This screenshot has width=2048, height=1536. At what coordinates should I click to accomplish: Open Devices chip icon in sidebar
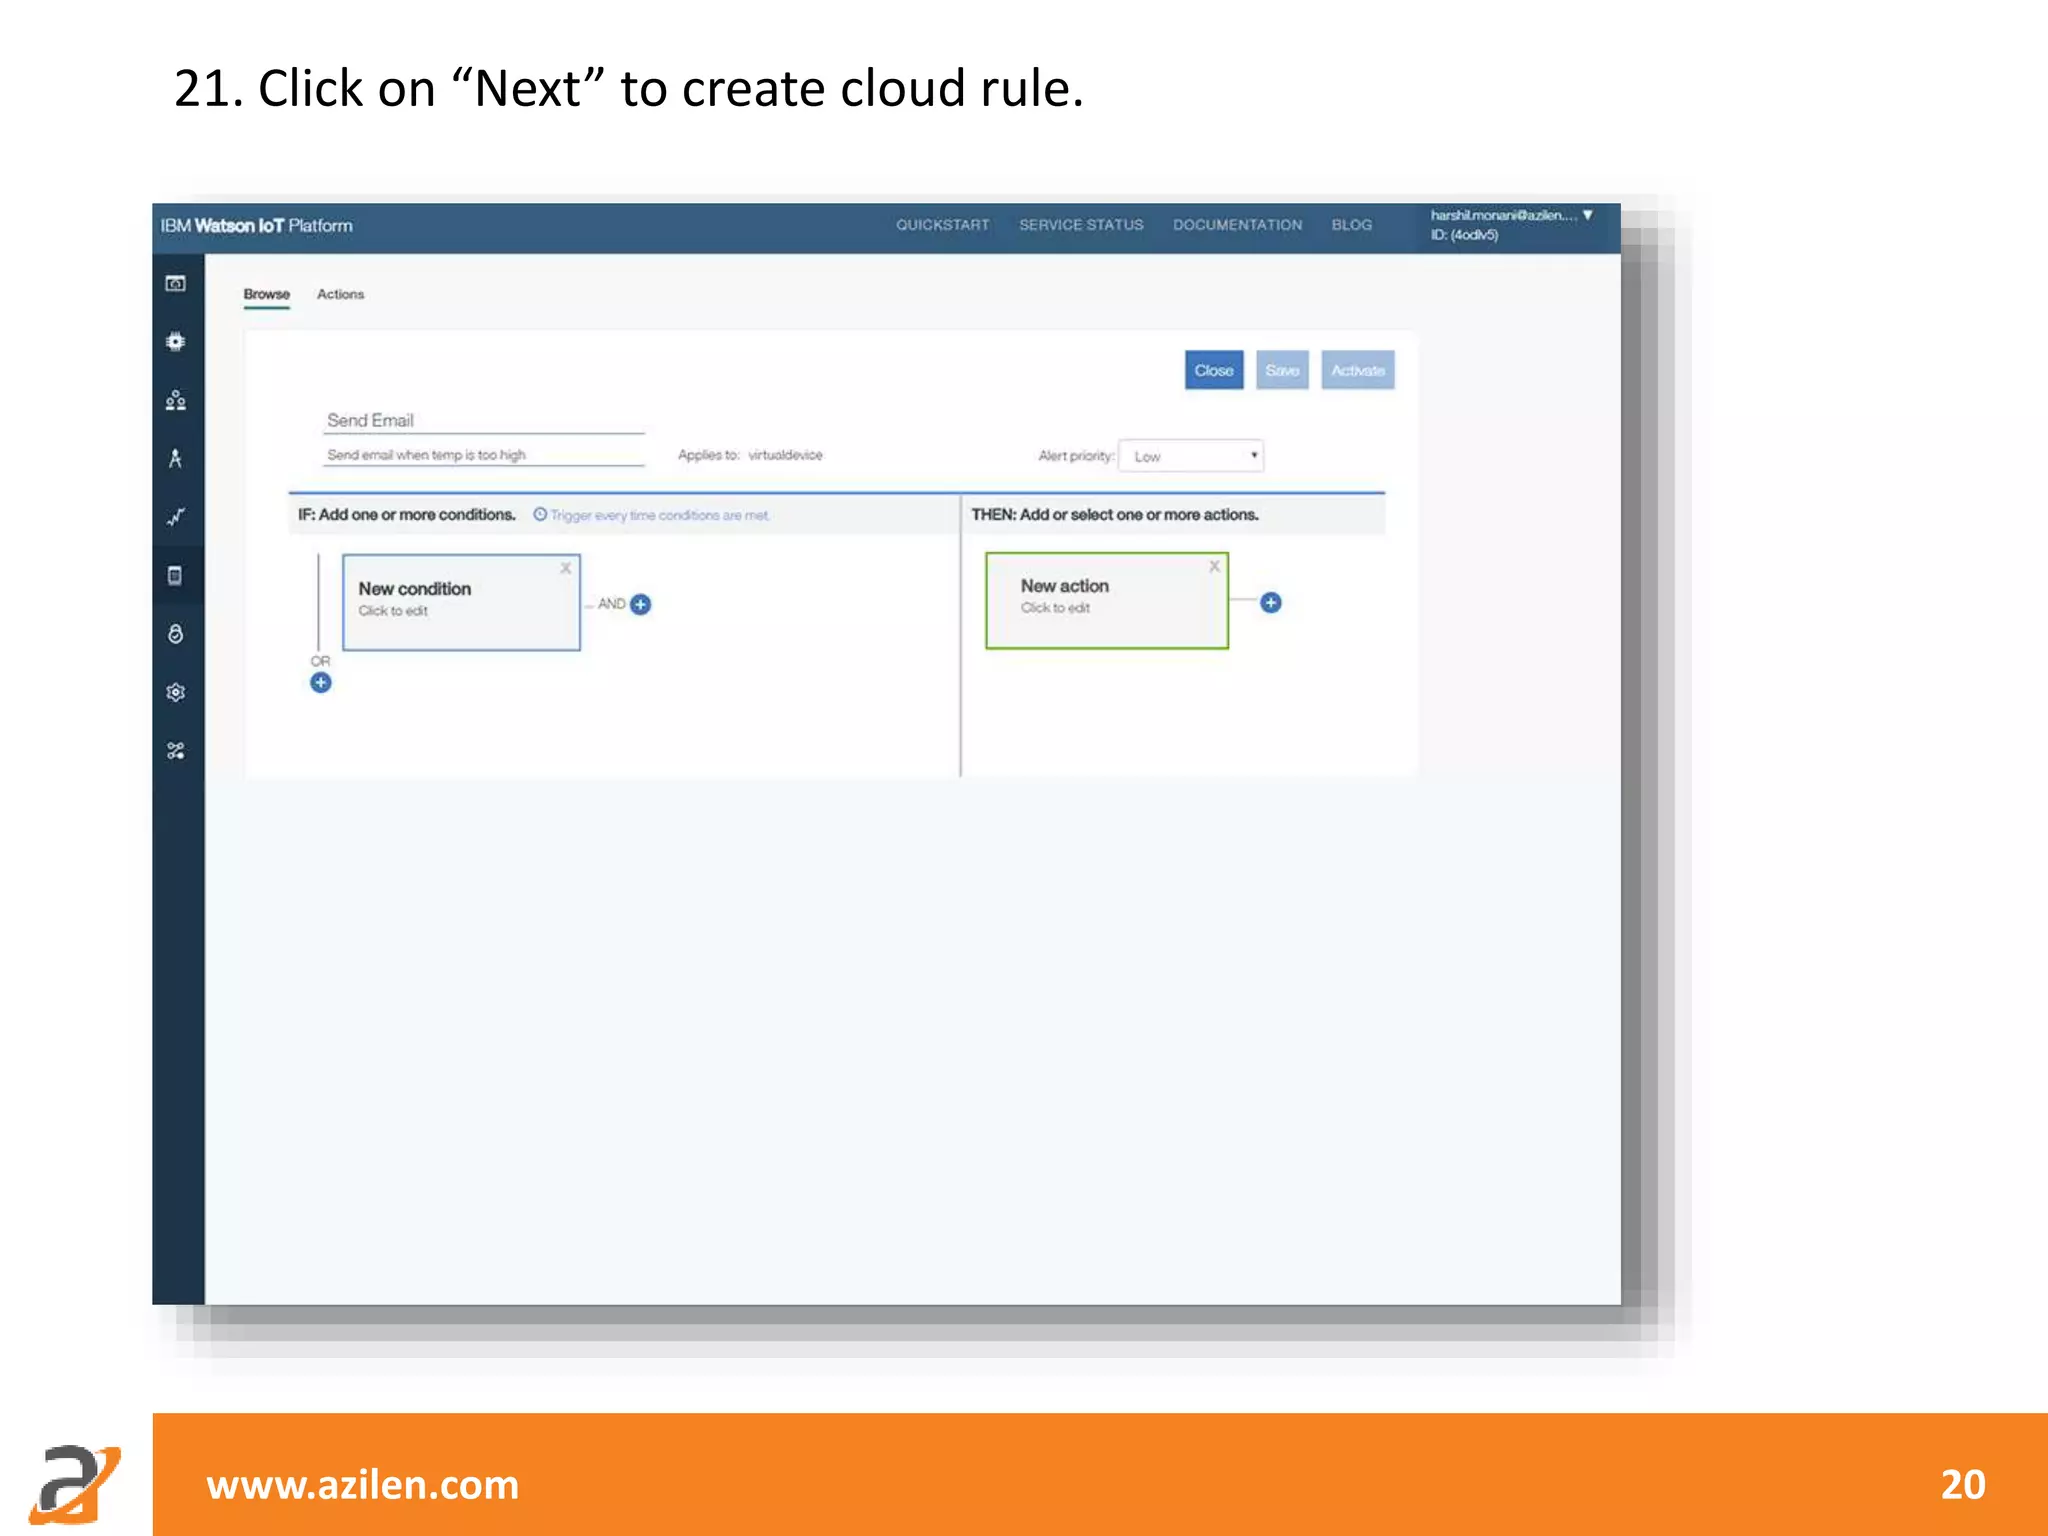175,342
